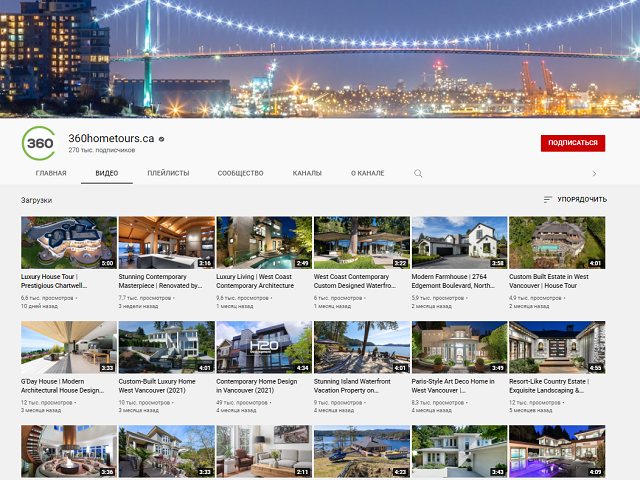Go to the Сообщество tab
The image size is (640, 480).
point(240,173)
